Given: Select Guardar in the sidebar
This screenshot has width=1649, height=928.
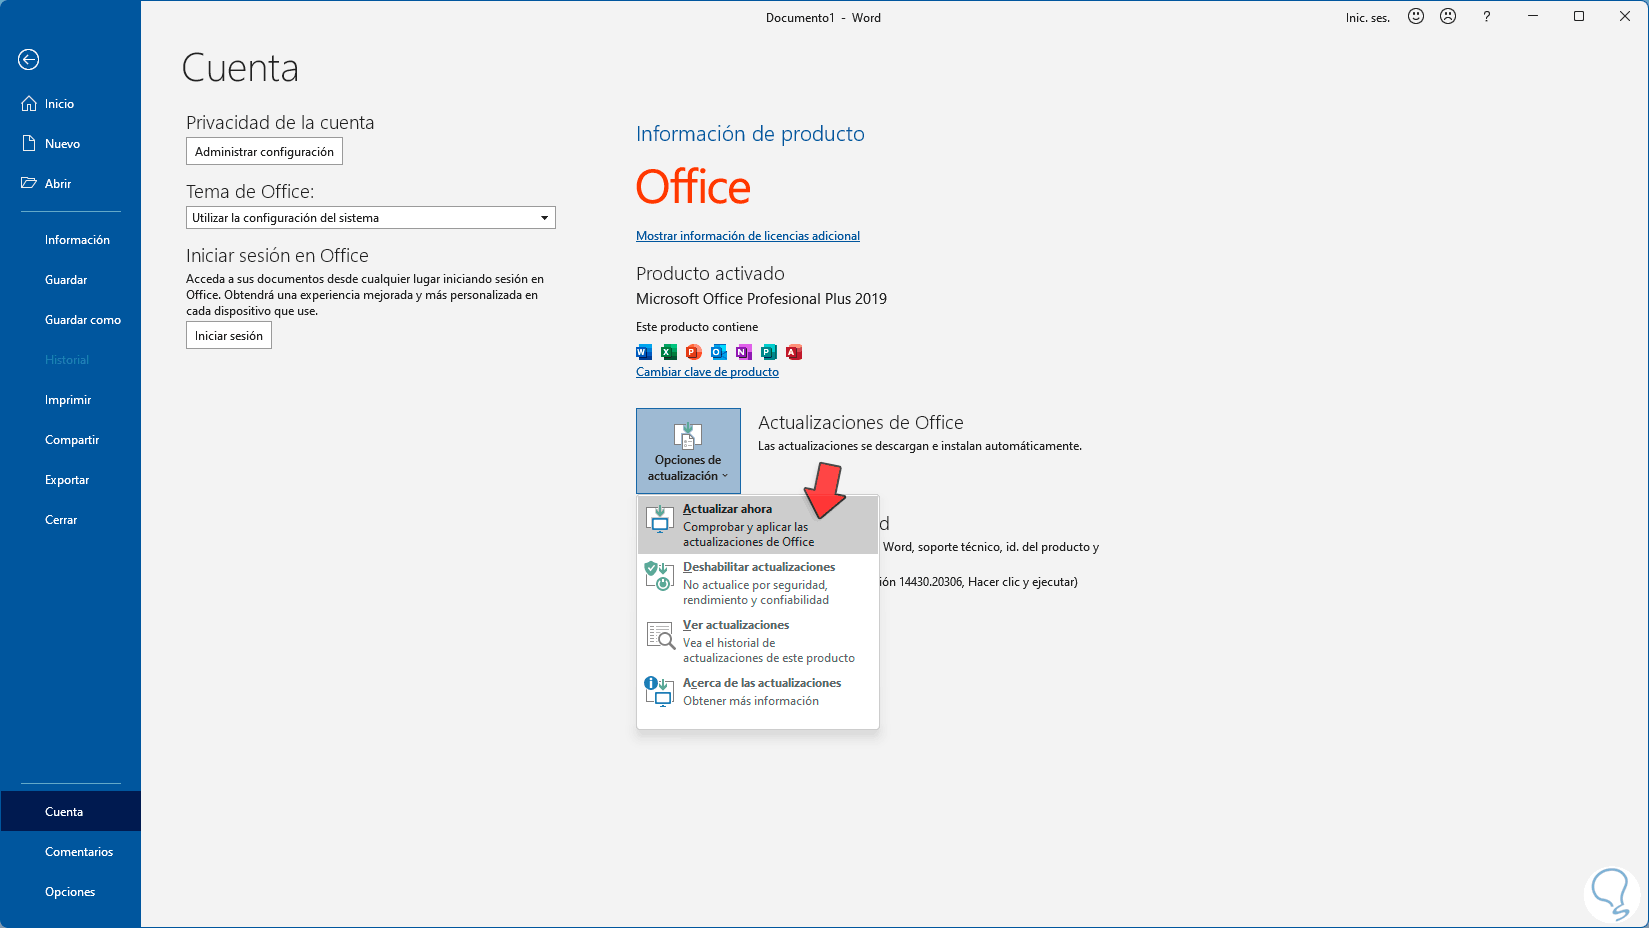Looking at the screenshot, I should (x=70, y=280).
